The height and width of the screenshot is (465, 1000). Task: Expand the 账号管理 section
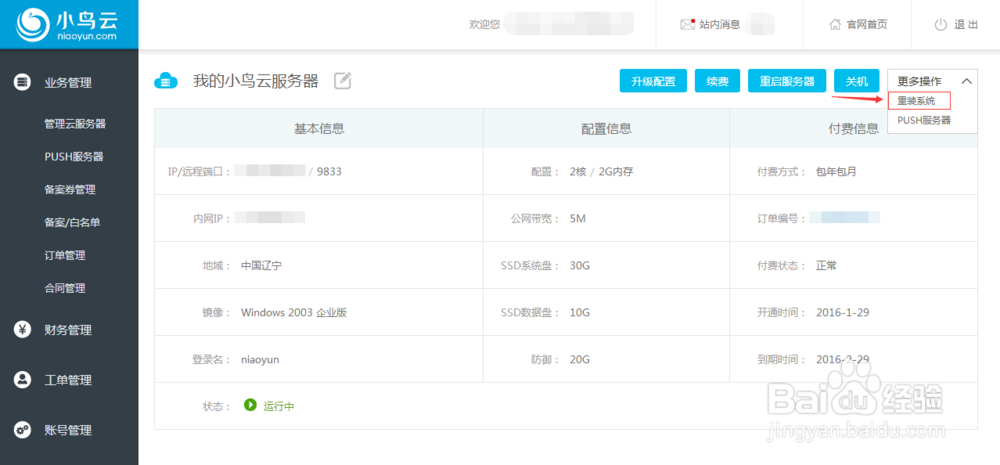pyautogui.click(x=69, y=430)
